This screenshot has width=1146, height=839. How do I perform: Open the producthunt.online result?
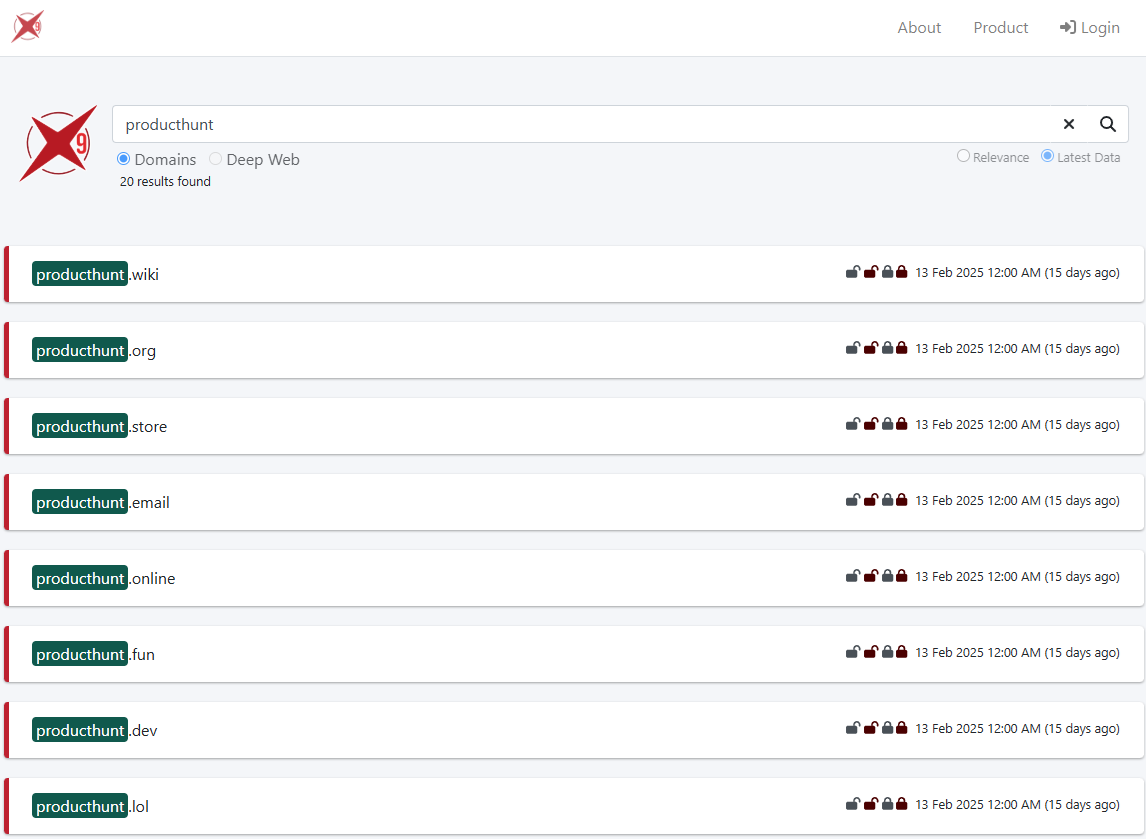[x=104, y=578]
